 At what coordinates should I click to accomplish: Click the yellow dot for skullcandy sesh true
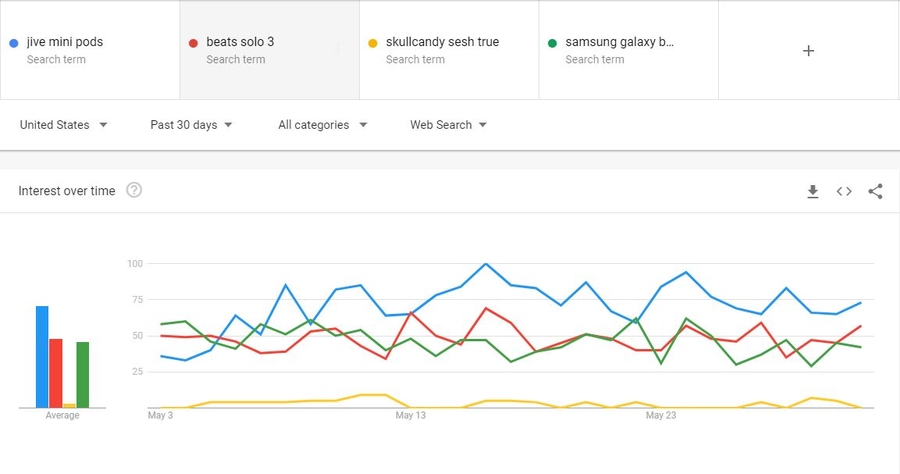(x=372, y=43)
